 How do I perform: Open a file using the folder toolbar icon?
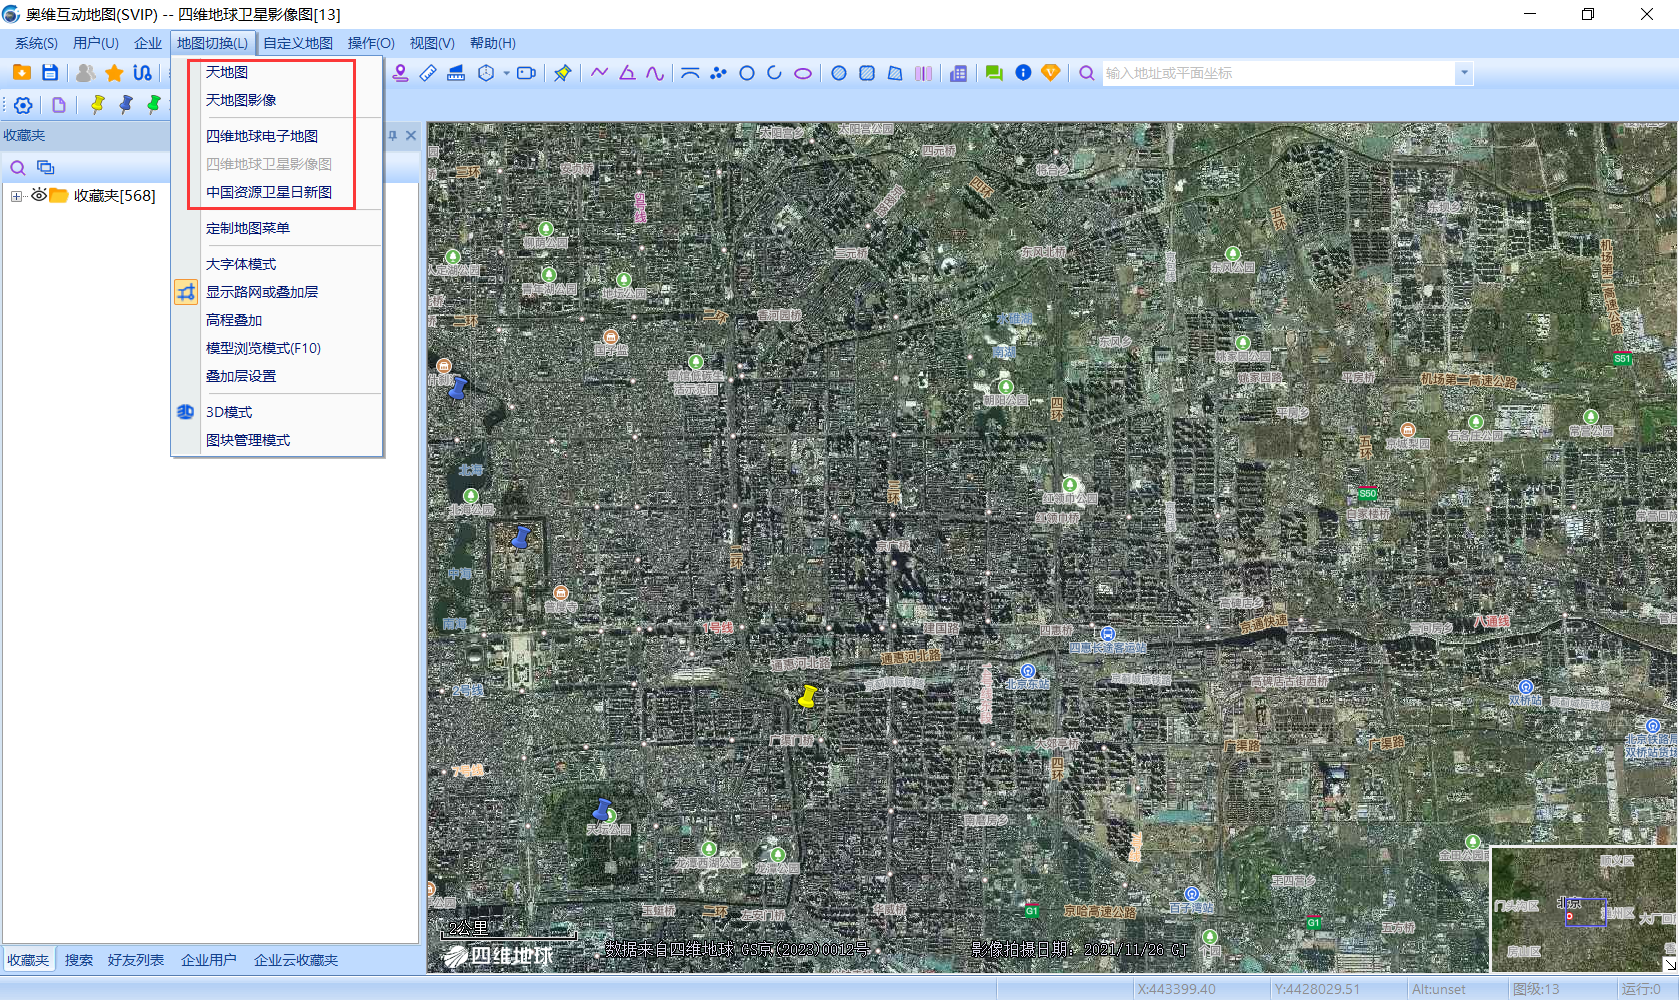(21, 72)
